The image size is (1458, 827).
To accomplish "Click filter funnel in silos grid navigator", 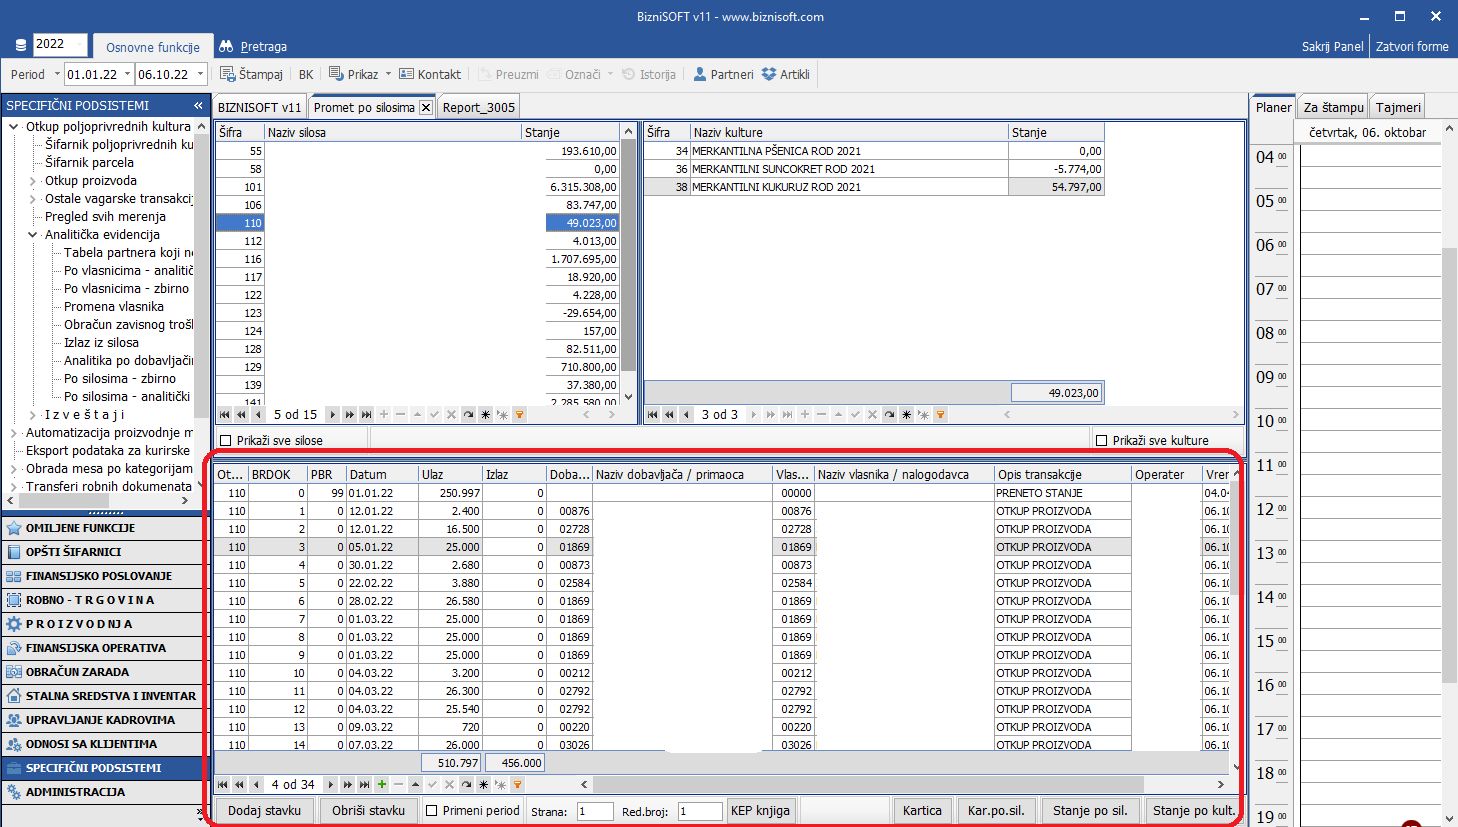I will coord(519,415).
